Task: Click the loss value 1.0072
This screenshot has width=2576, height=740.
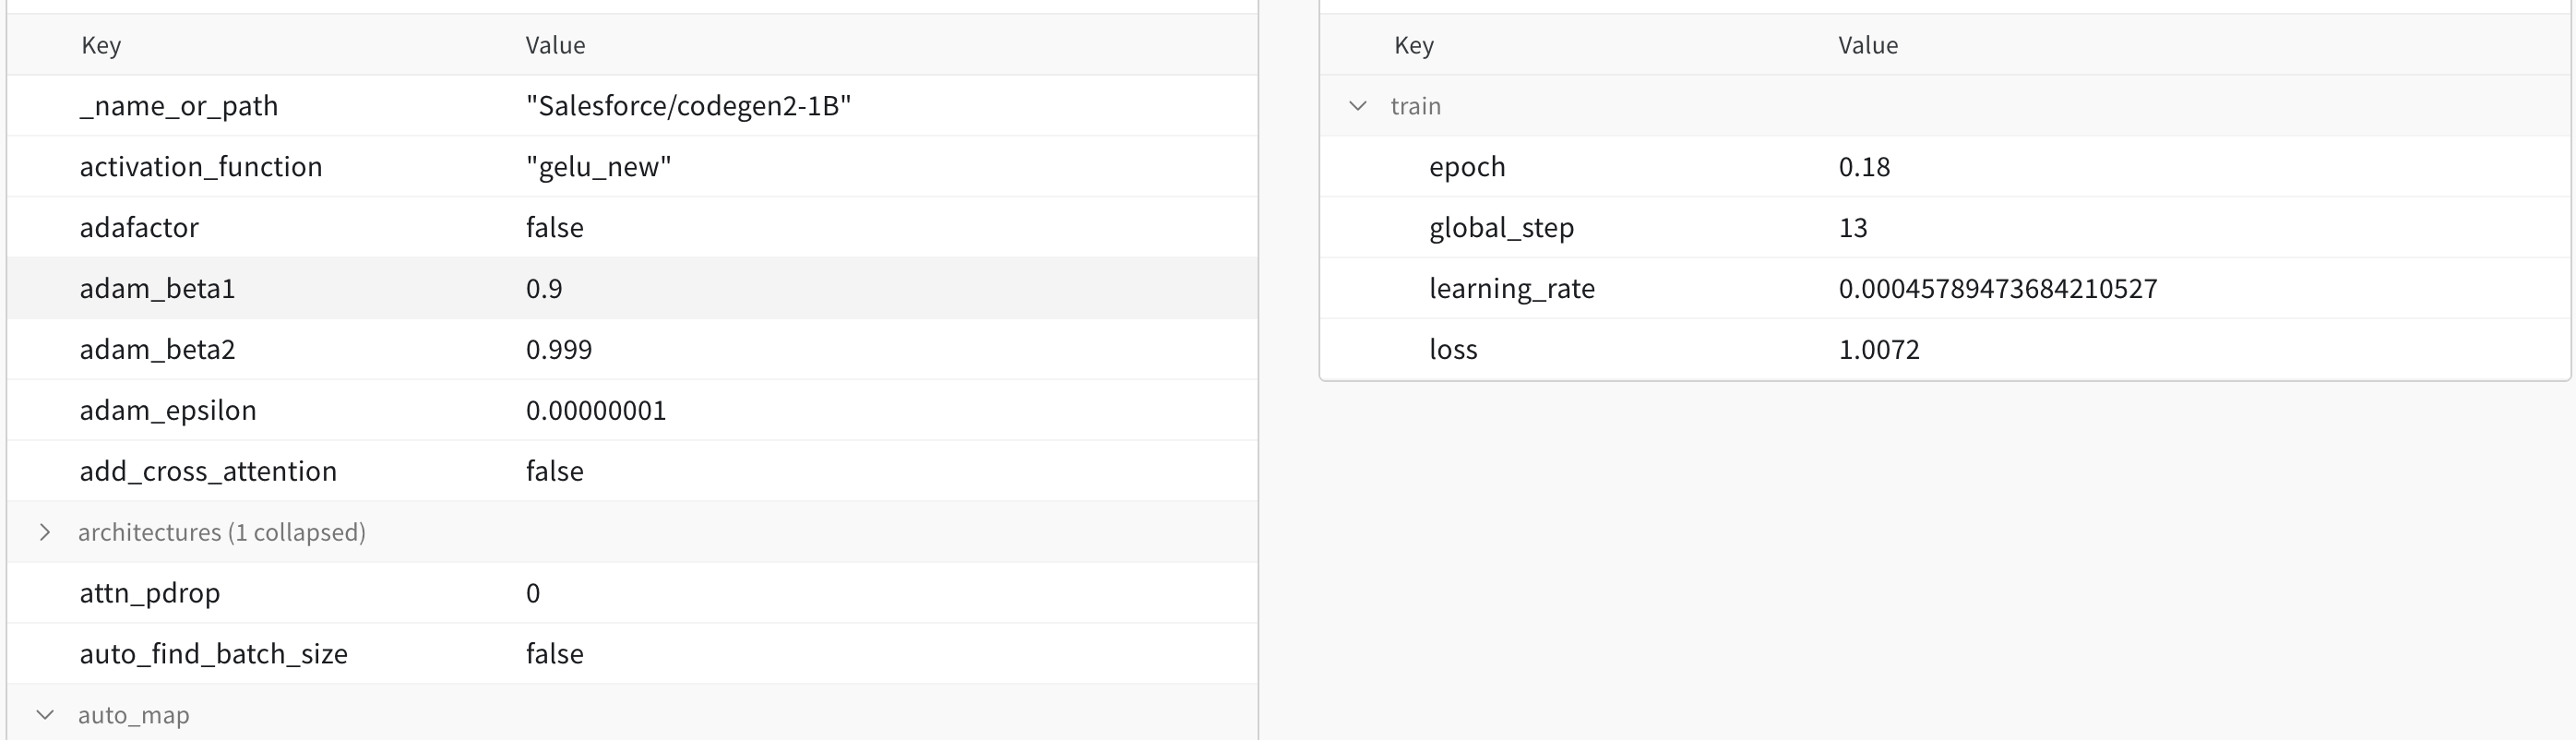Action: pos(1878,350)
